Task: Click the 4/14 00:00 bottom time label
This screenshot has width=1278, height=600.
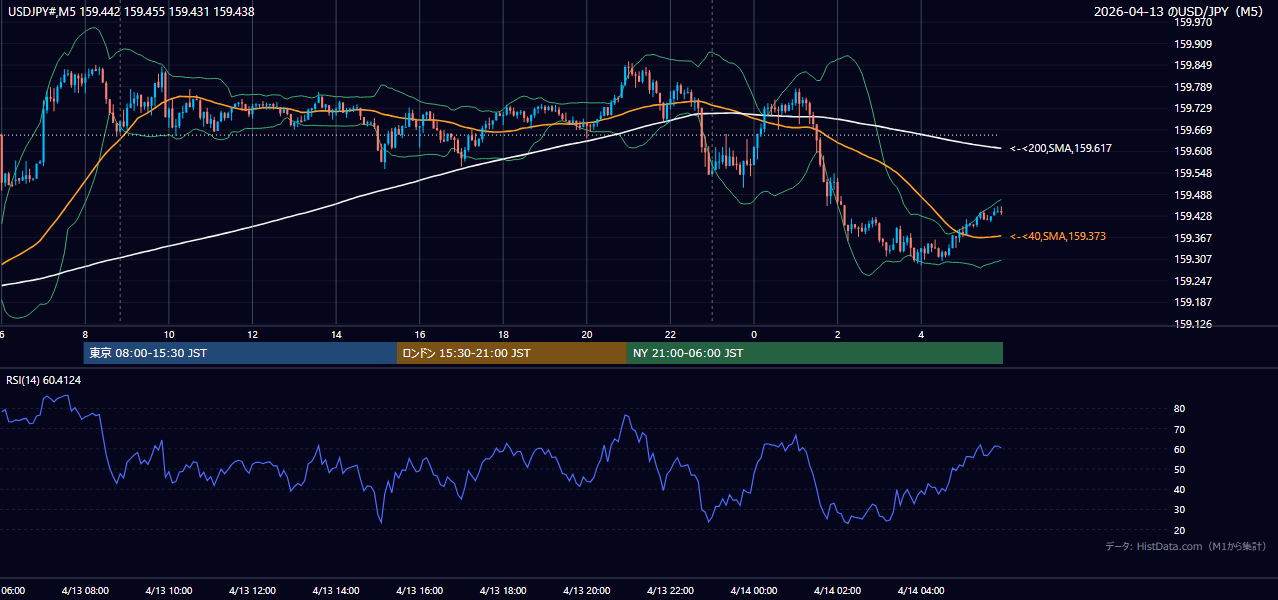Action: coord(754,591)
